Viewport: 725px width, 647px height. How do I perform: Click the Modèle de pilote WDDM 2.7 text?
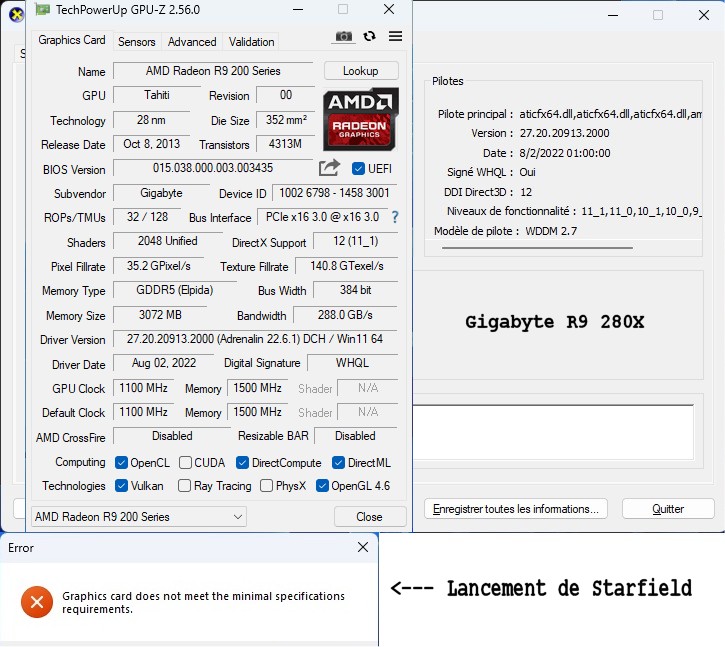click(x=551, y=231)
